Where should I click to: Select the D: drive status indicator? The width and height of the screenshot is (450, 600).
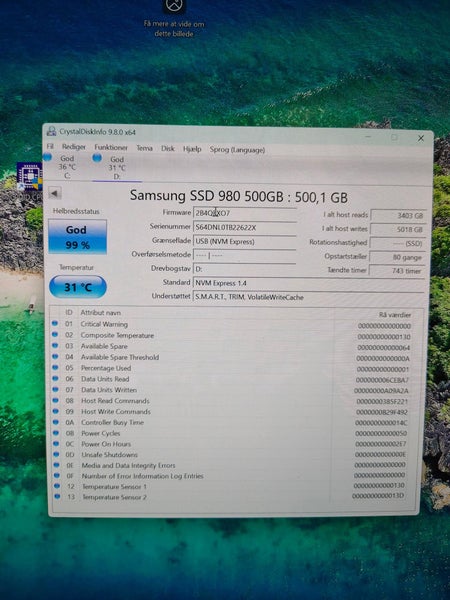point(116,167)
